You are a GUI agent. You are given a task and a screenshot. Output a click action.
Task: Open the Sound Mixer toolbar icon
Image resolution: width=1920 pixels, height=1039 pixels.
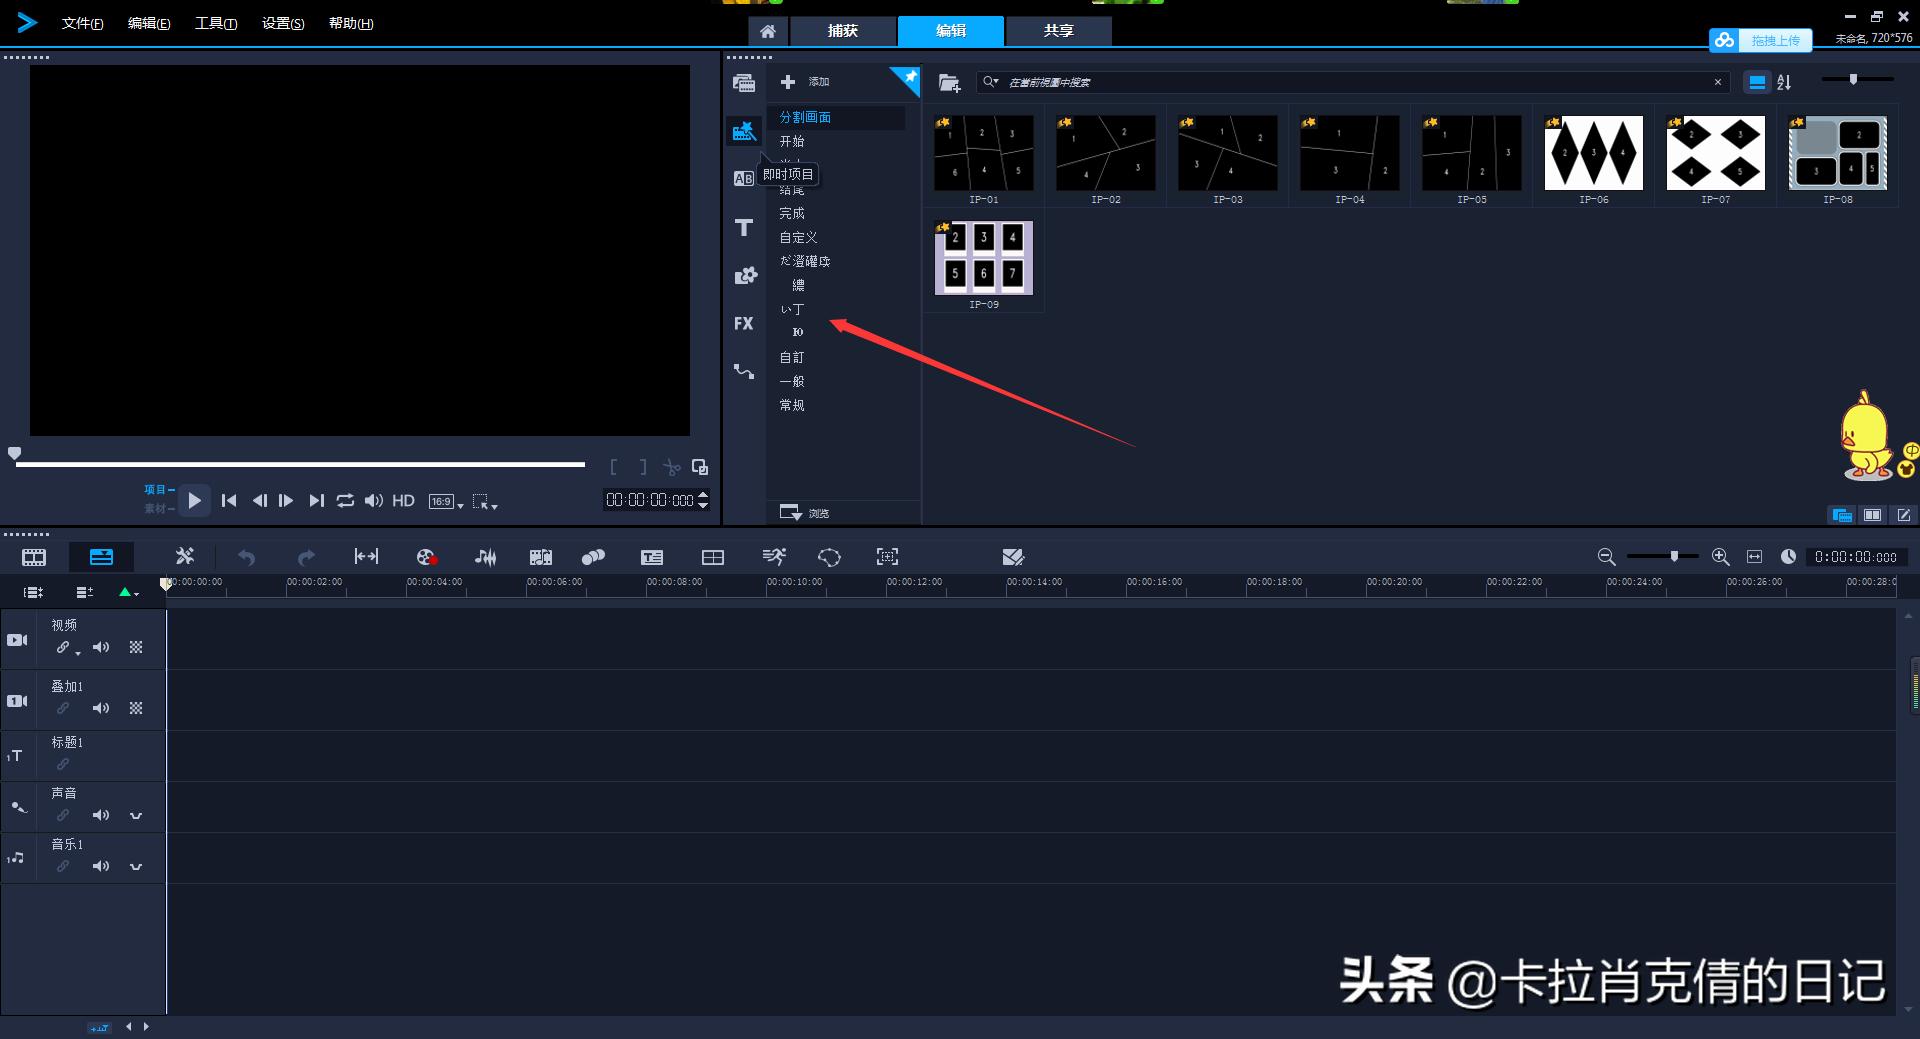point(485,557)
